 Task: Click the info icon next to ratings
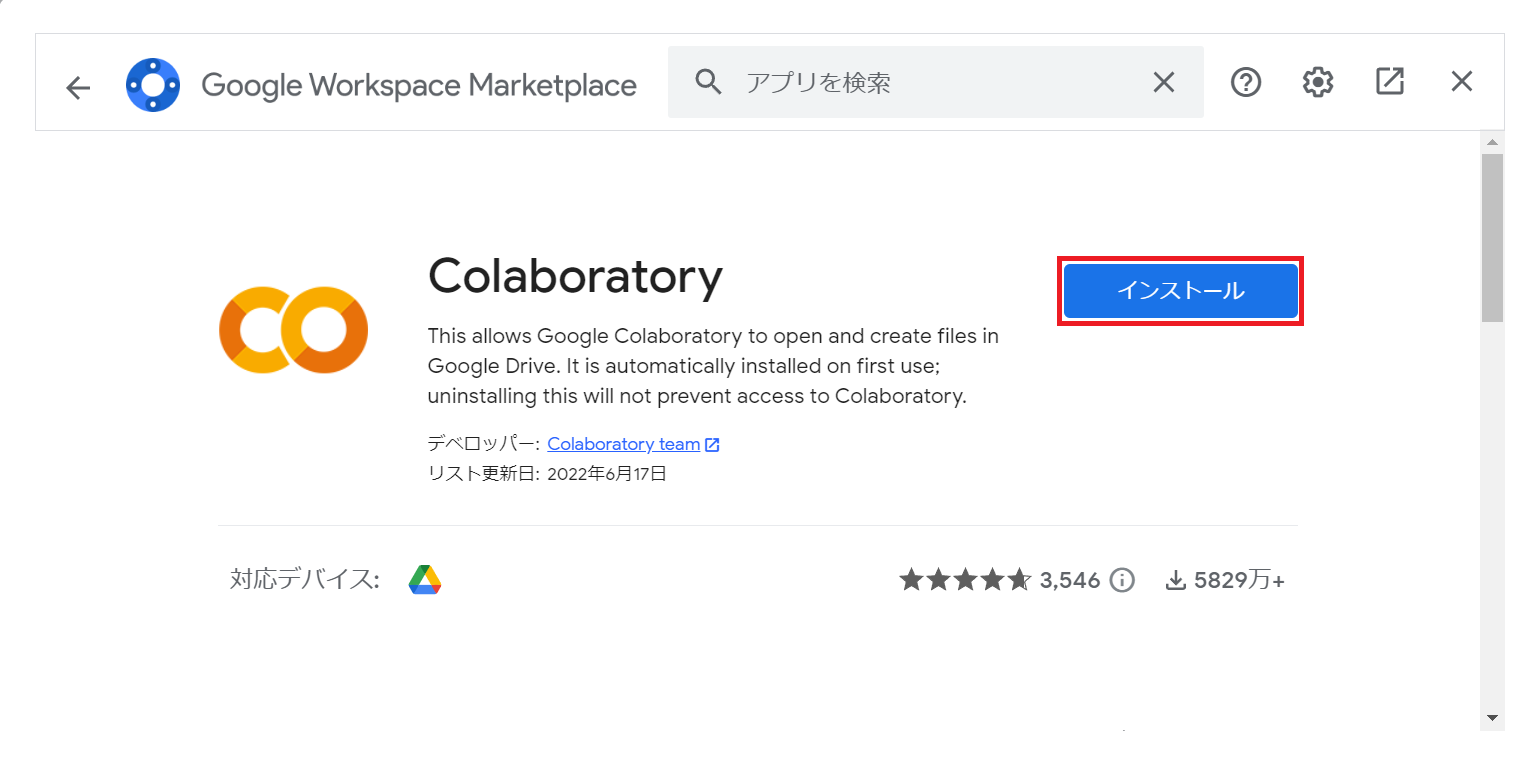click(1122, 579)
